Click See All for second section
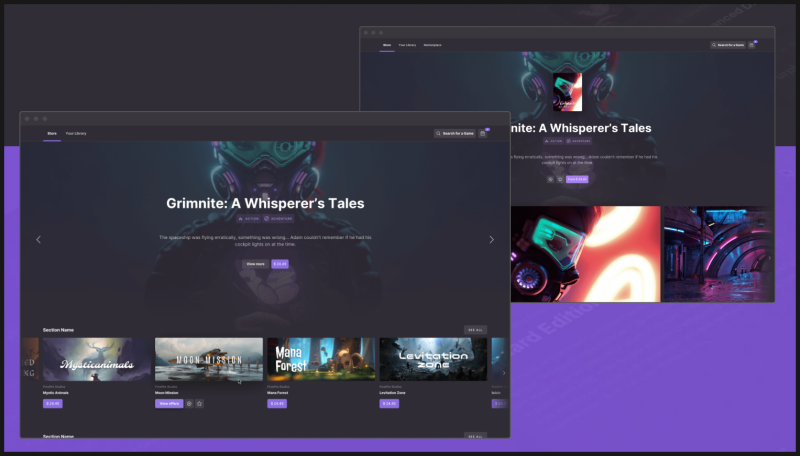This screenshot has height=456, width=800. click(x=476, y=436)
